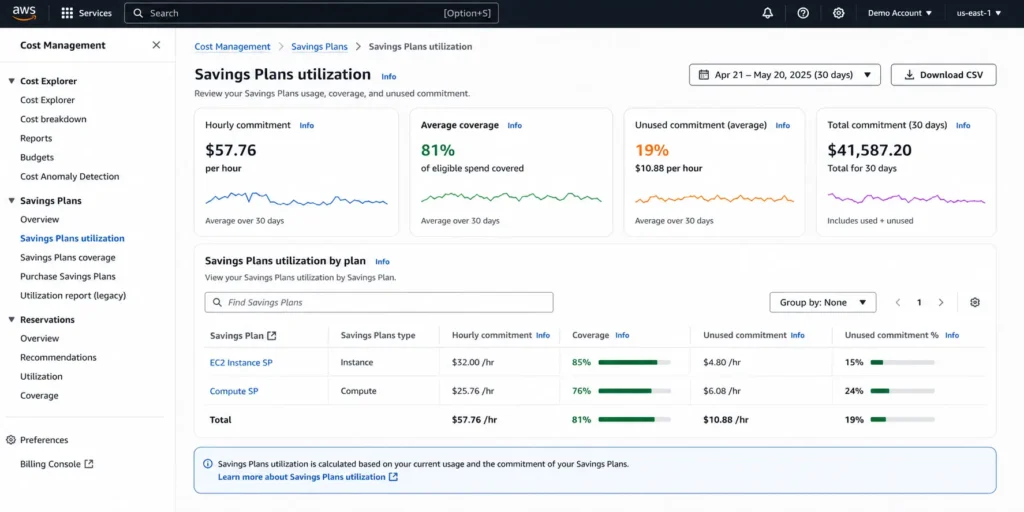Select Savings Plans coverage in sidebar
This screenshot has width=1024, height=512.
click(x=68, y=257)
